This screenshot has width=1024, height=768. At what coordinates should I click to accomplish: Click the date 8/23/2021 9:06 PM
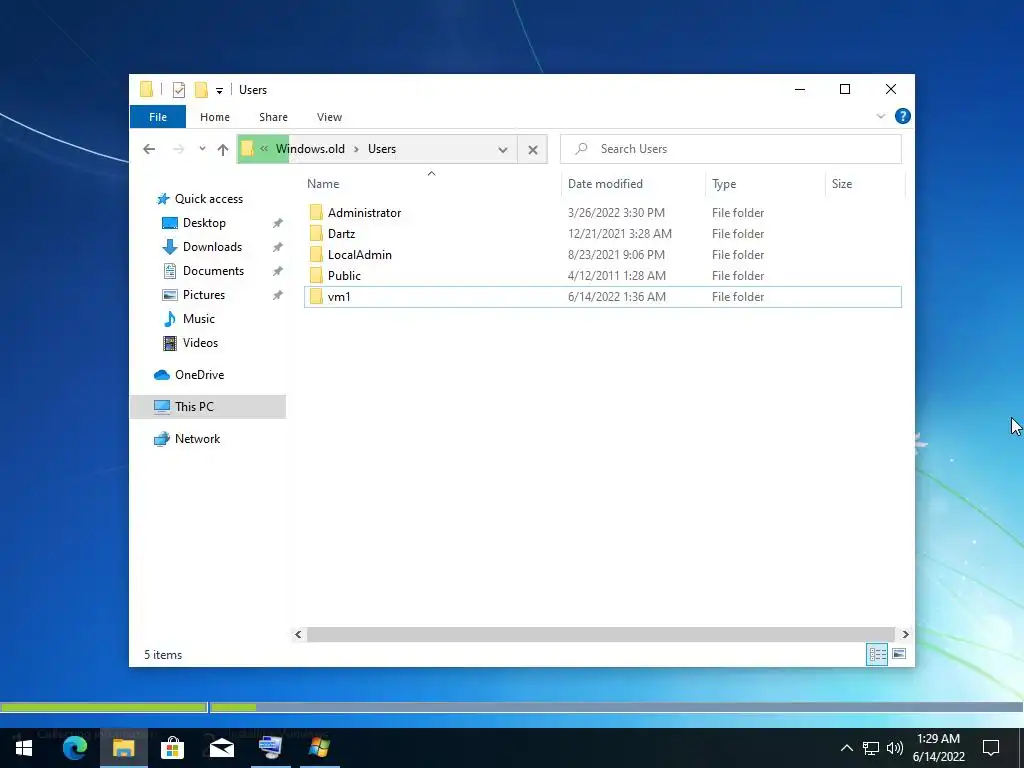pyautogui.click(x=616, y=255)
